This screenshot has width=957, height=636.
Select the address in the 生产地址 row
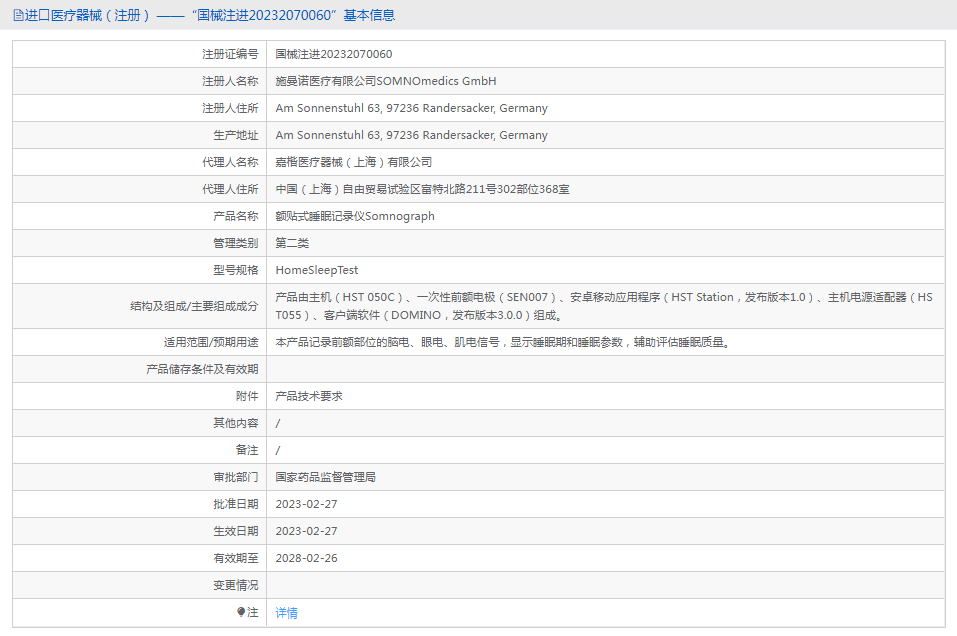(x=411, y=135)
